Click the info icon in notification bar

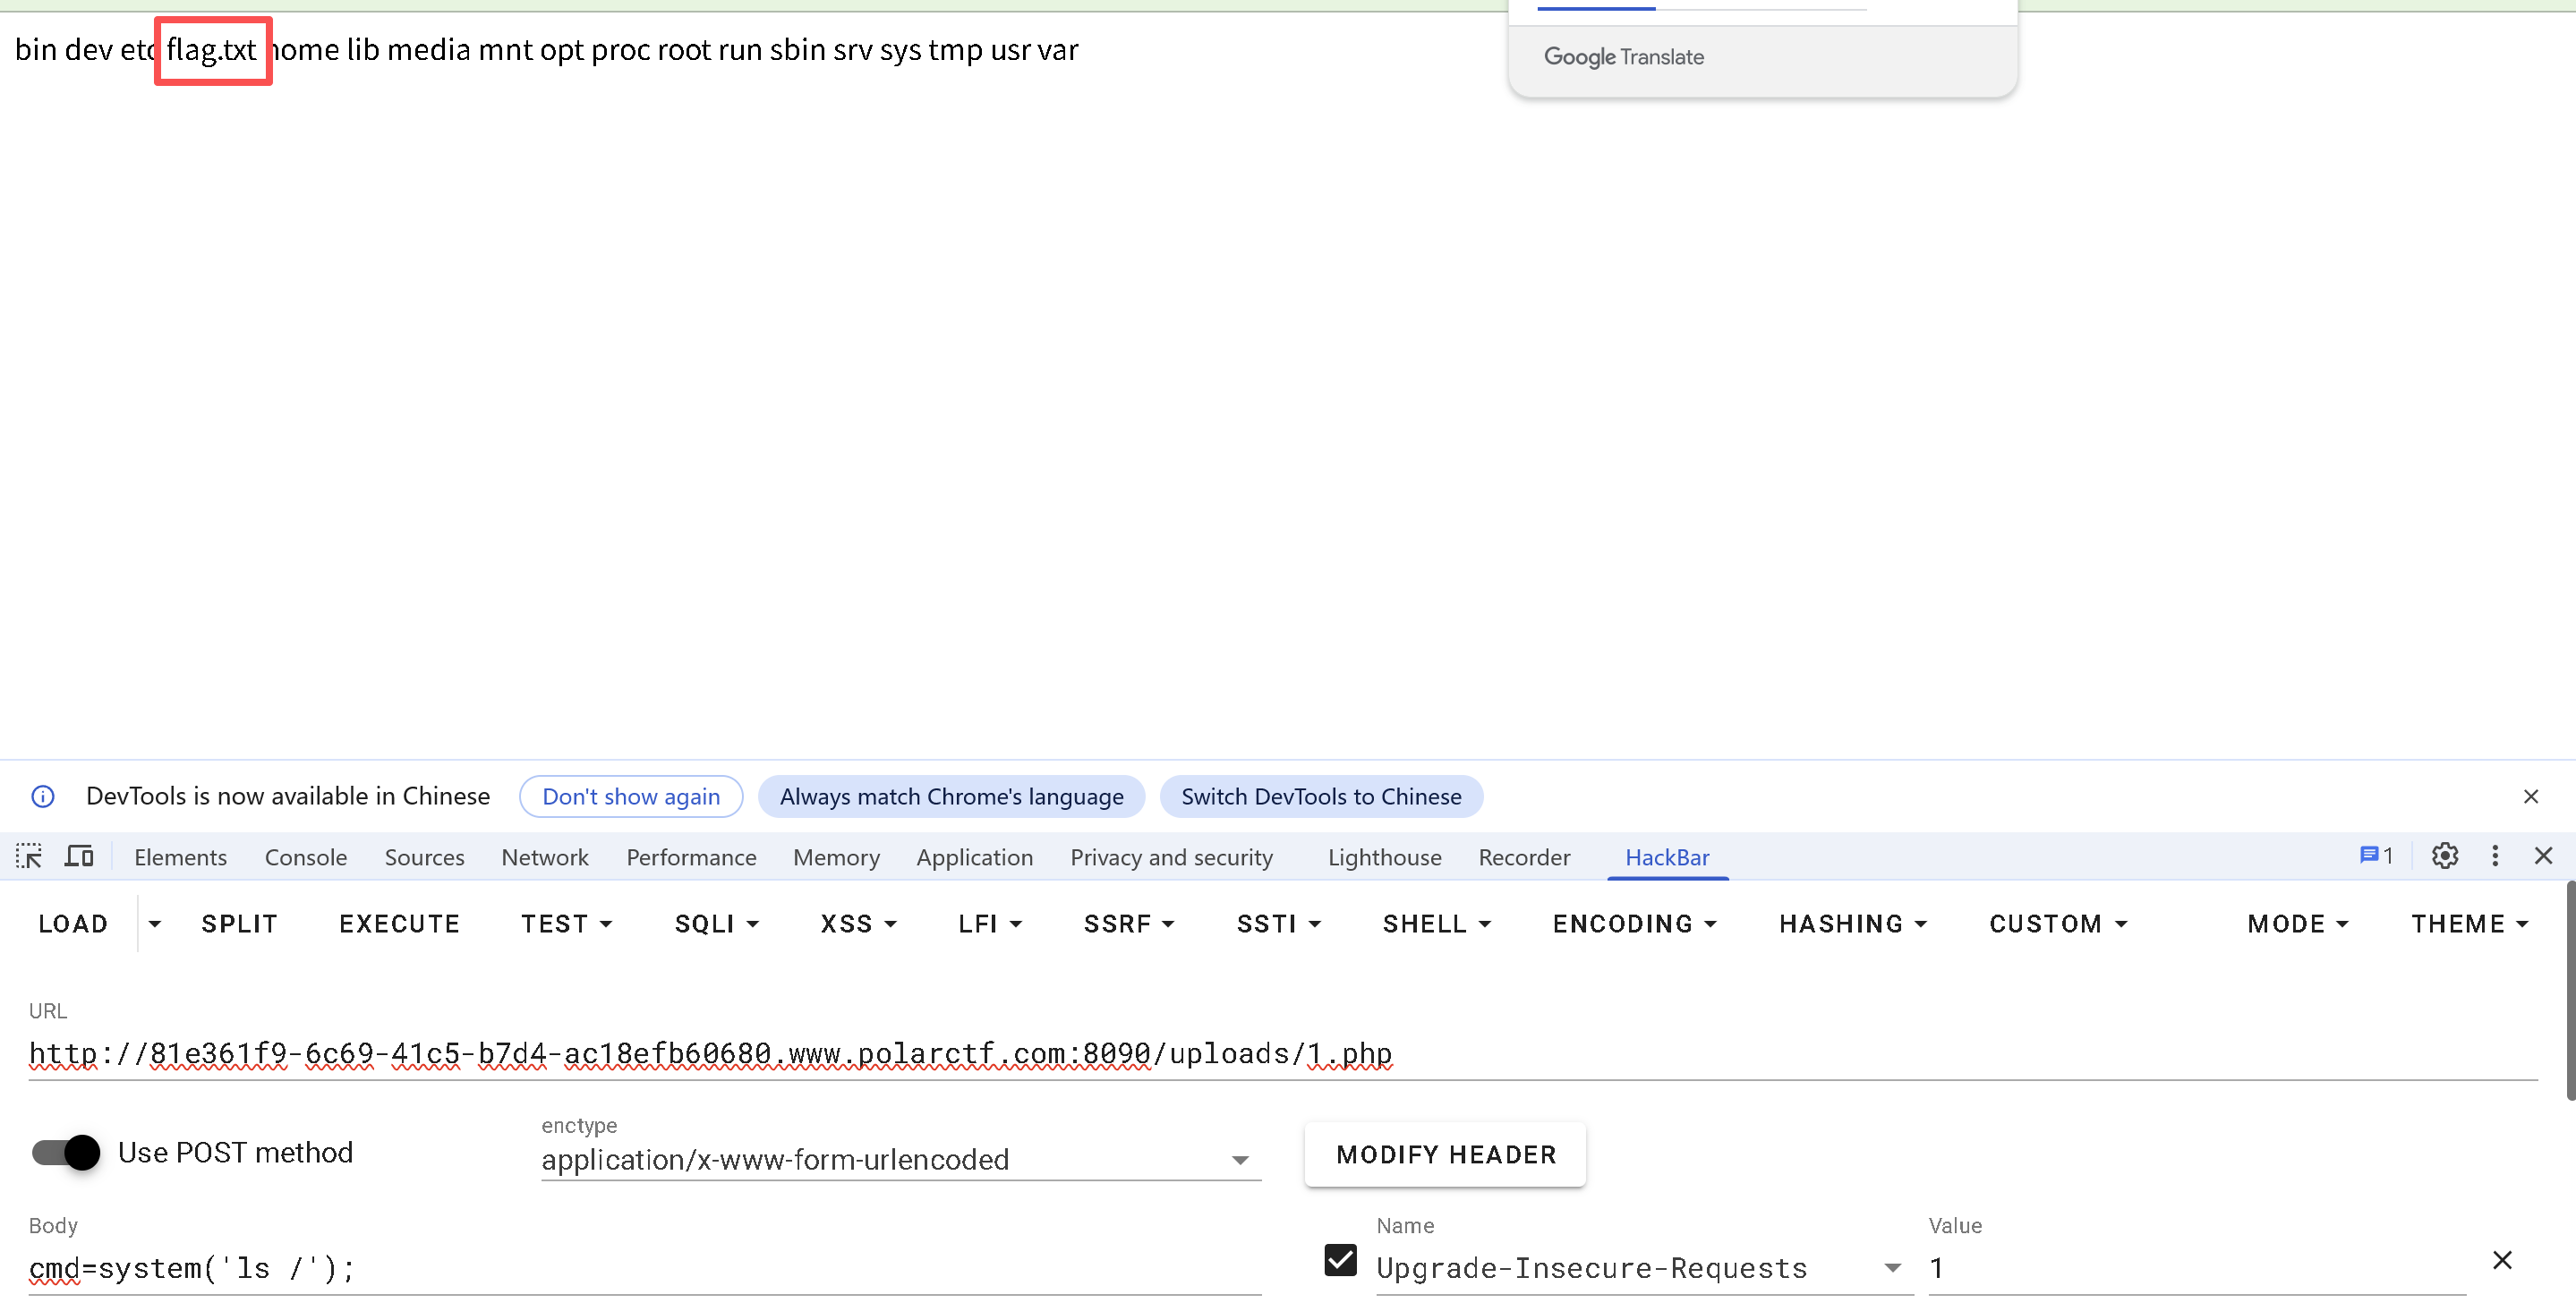click(43, 796)
